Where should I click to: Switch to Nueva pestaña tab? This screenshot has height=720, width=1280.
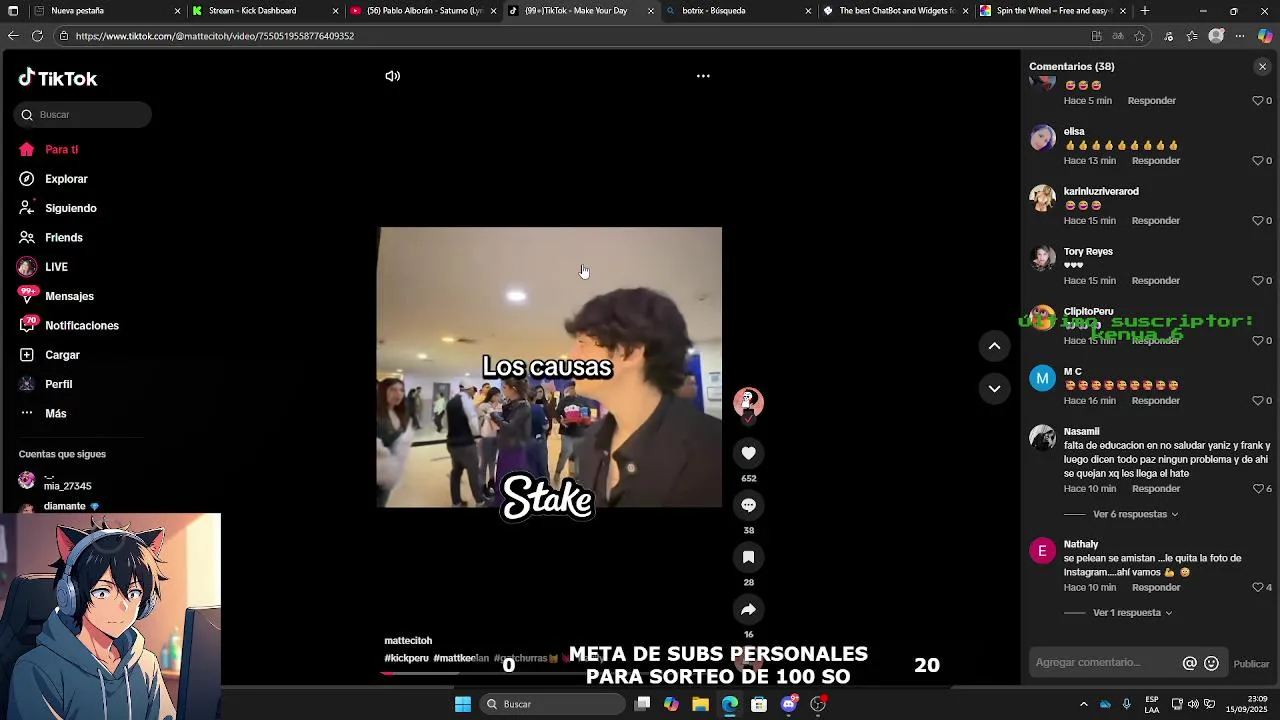[x=107, y=11]
